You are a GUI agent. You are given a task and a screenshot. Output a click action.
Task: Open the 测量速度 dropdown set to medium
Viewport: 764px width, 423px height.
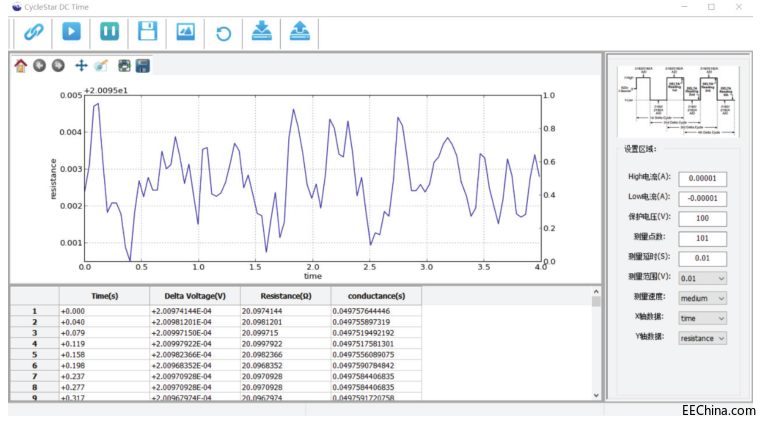(702, 298)
